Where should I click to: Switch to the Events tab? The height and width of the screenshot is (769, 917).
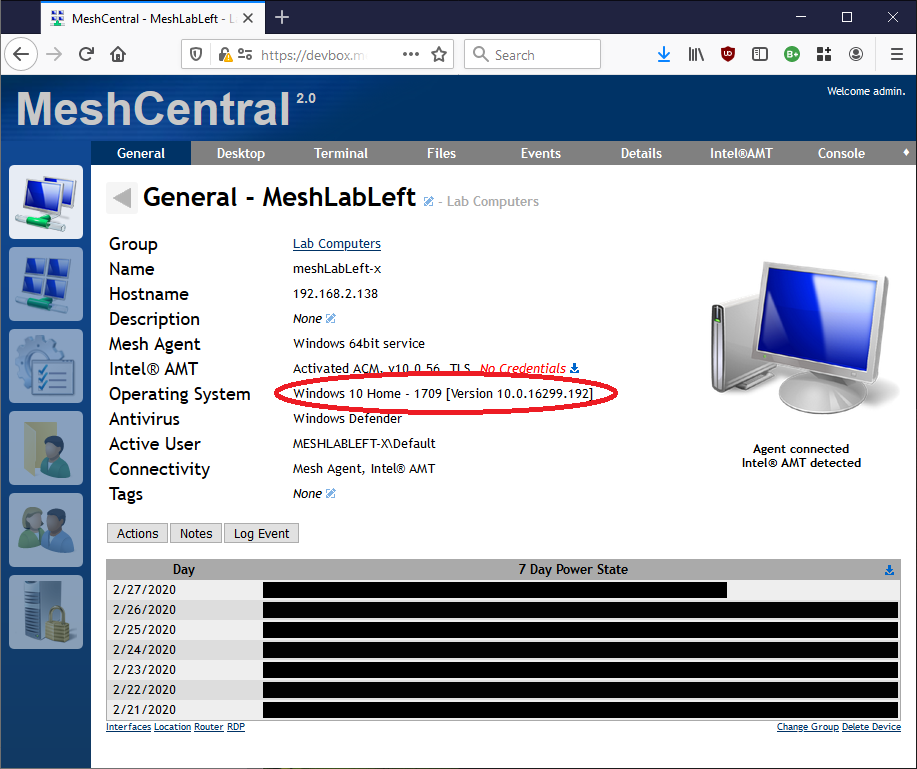coord(541,153)
